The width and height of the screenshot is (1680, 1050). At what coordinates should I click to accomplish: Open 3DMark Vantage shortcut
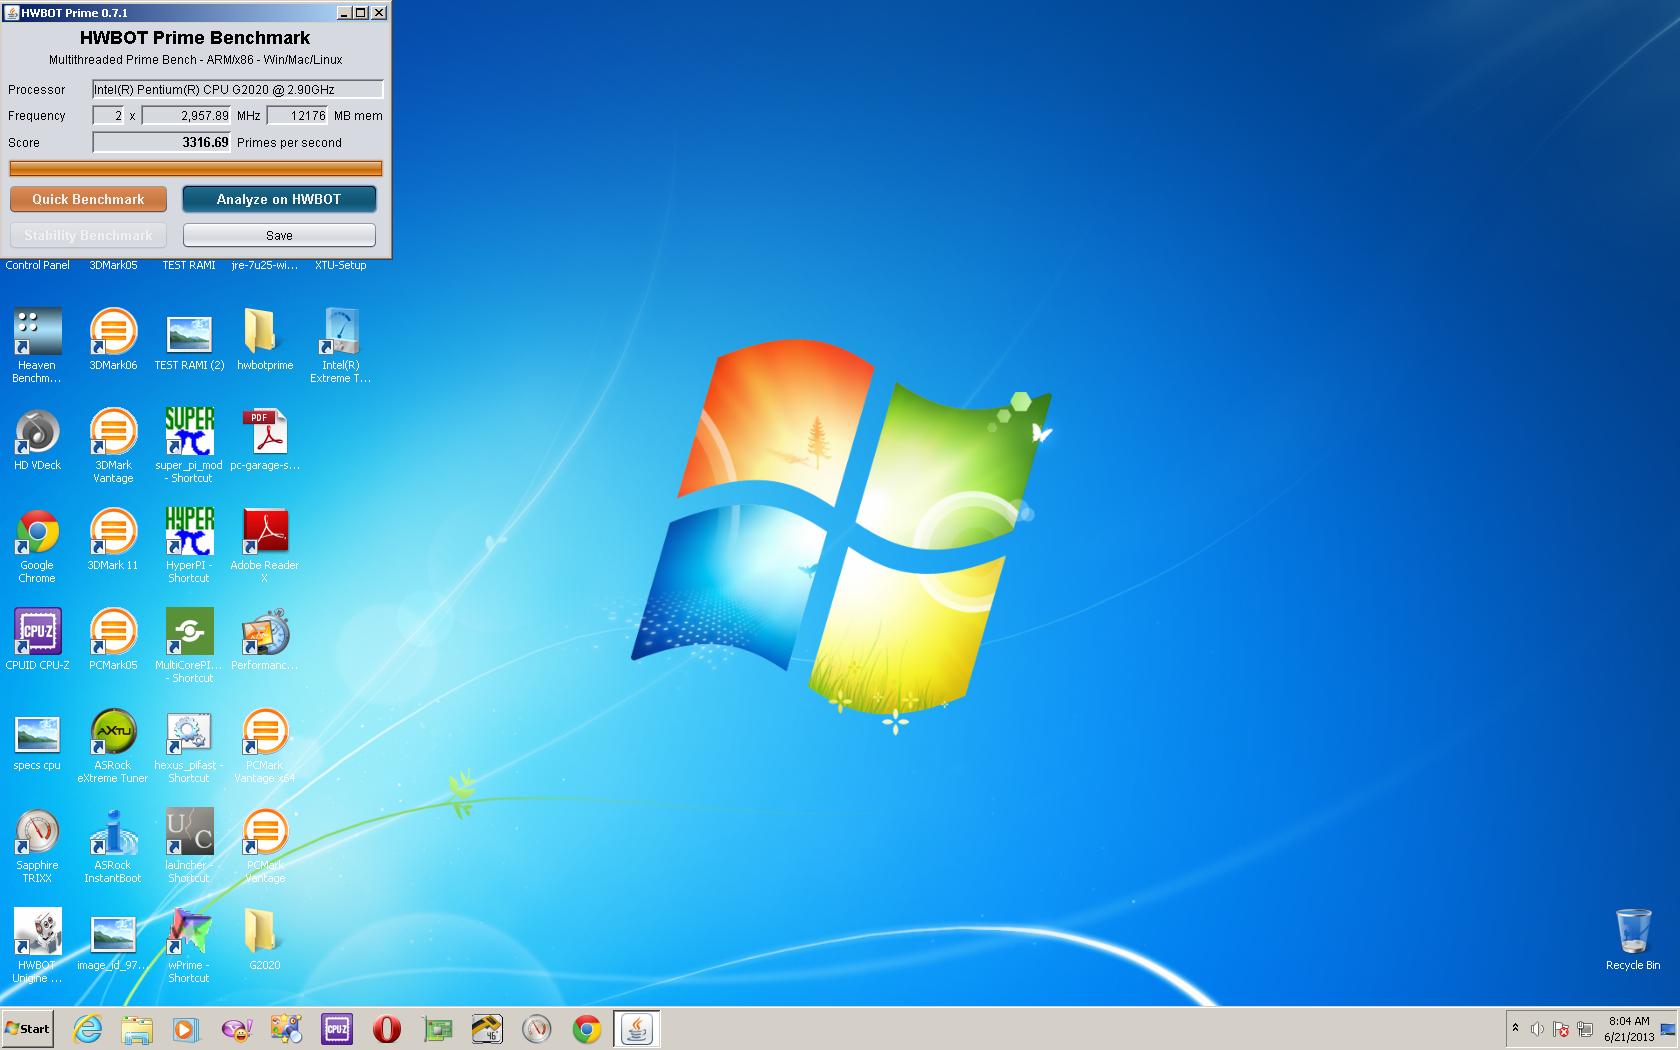point(113,445)
